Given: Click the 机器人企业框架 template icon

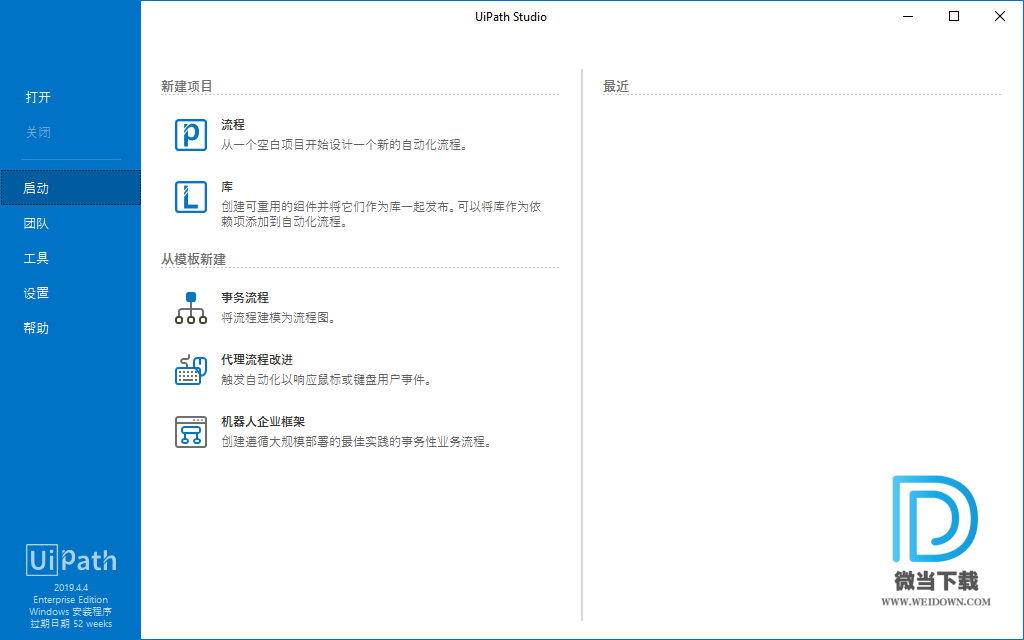Looking at the screenshot, I should click(191, 432).
